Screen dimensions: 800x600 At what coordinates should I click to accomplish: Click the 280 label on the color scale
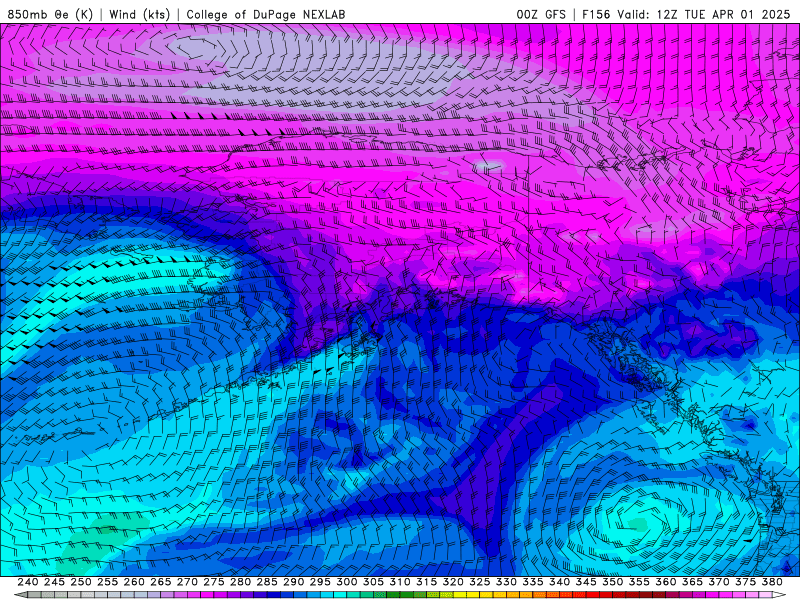(x=240, y=582)
